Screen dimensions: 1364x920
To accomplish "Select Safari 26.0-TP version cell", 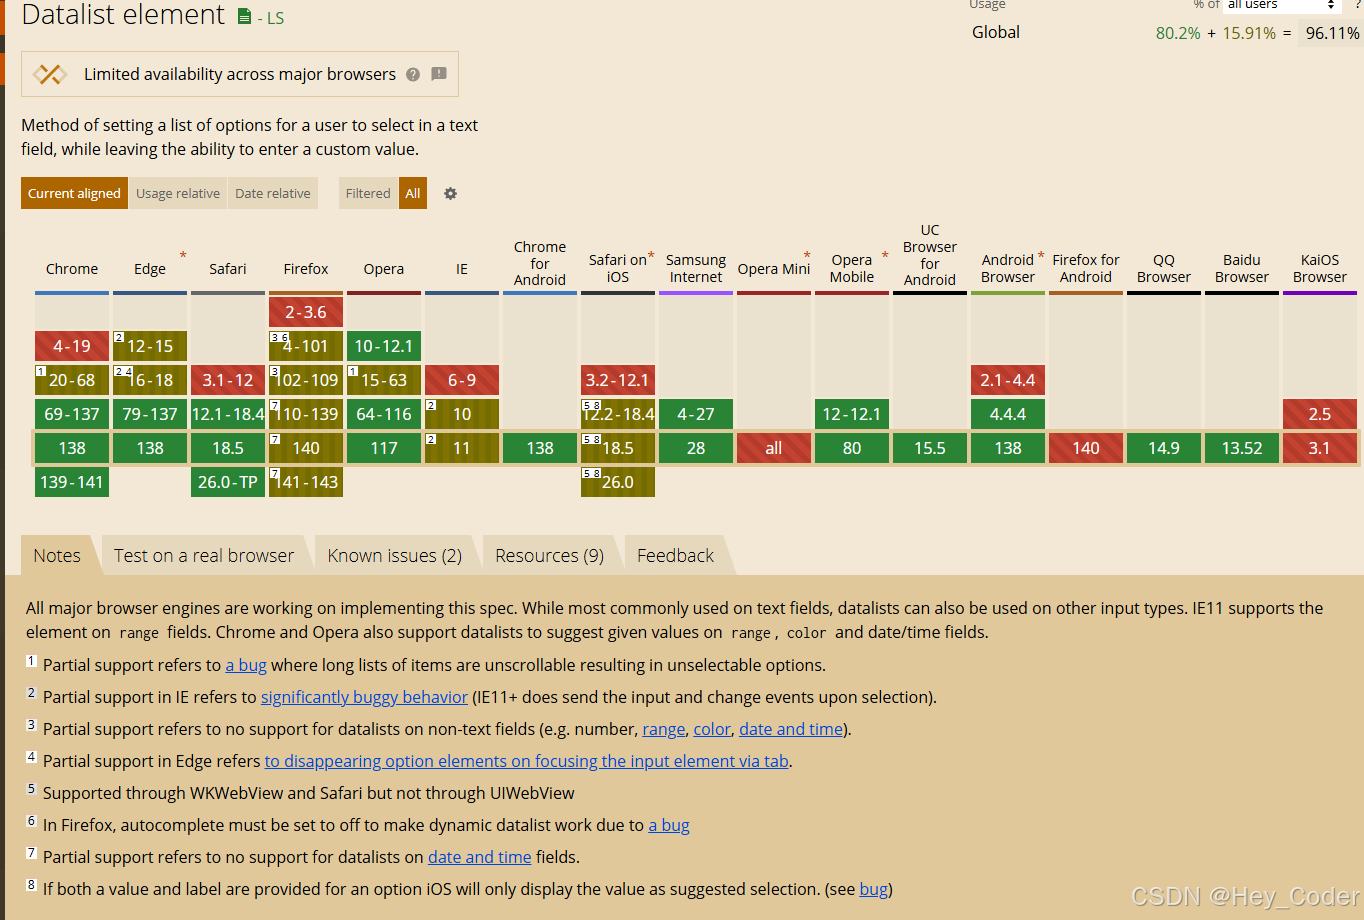I will click(x=228, y=482).
